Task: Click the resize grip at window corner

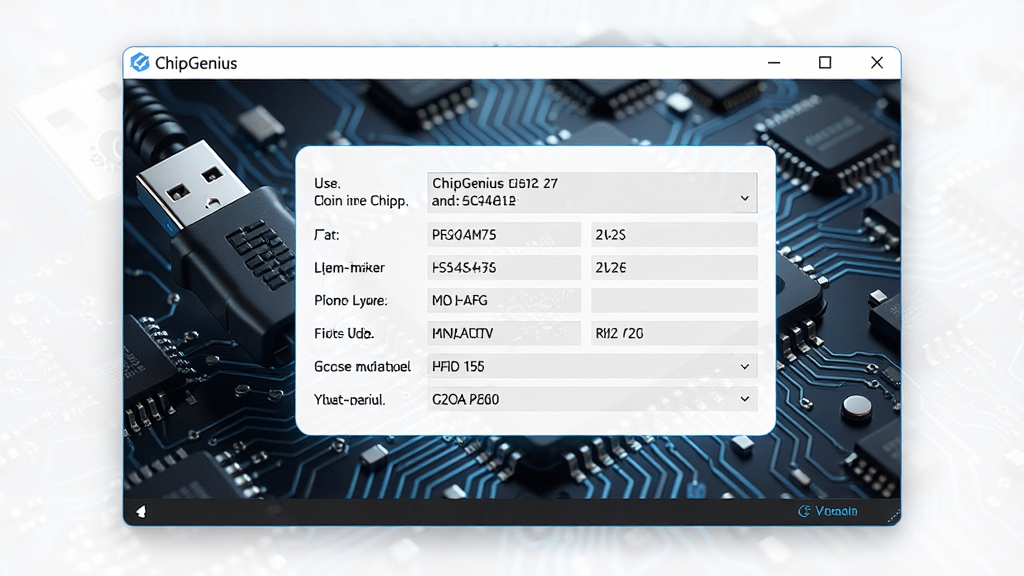Action: 893,517
